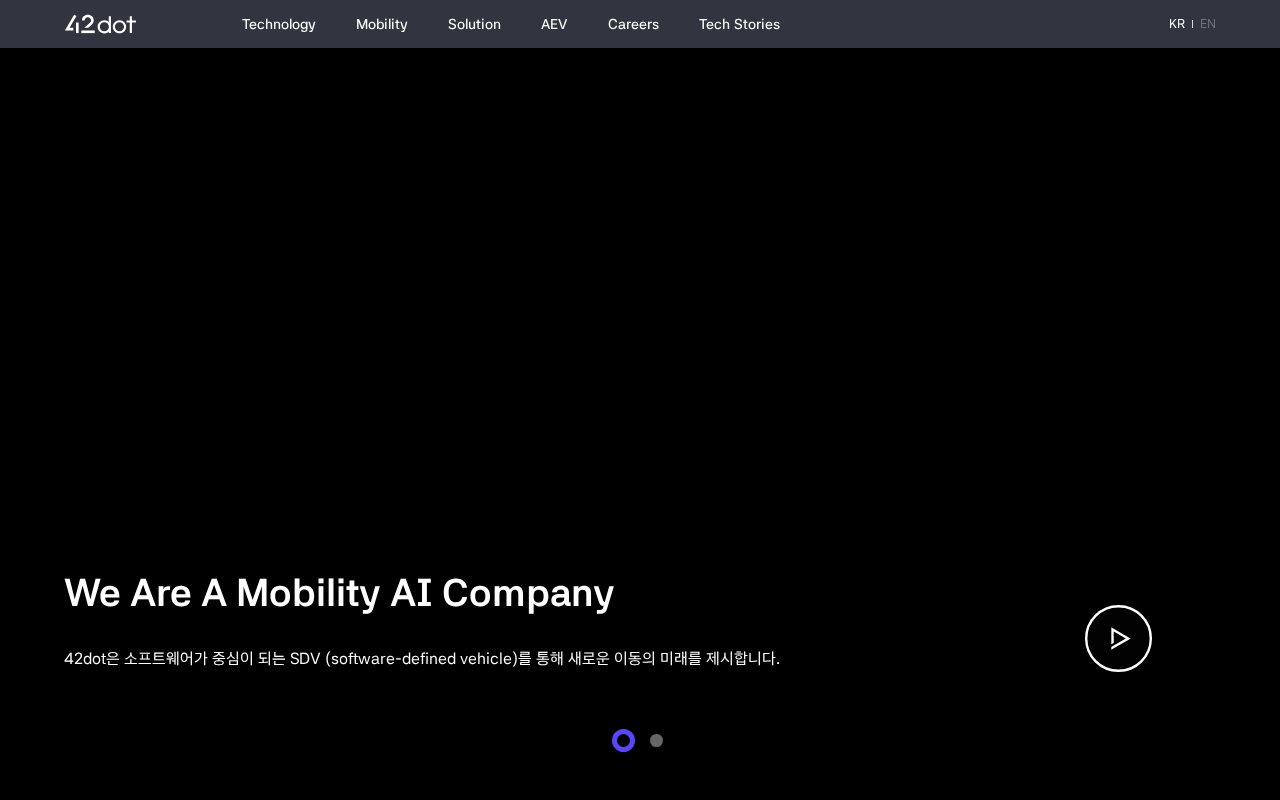Select the first carousel slide dot
This screenshot has width=1280, height=800.
coord(623,741)
